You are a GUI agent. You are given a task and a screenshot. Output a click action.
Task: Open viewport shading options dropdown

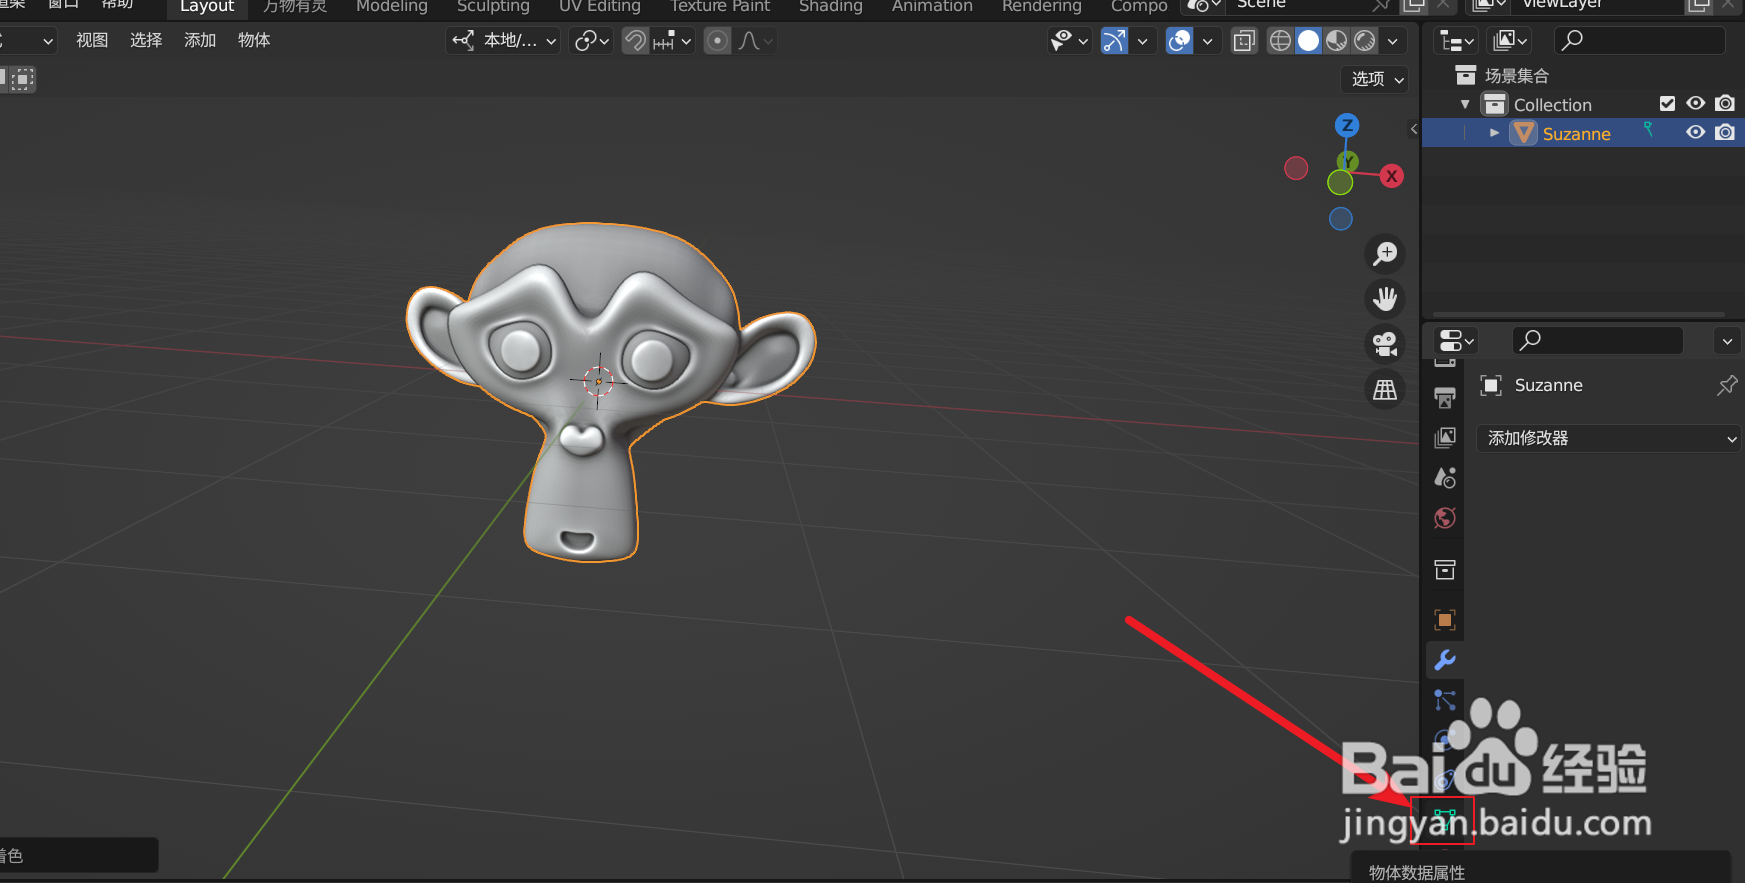click(x=1393, y=41)
